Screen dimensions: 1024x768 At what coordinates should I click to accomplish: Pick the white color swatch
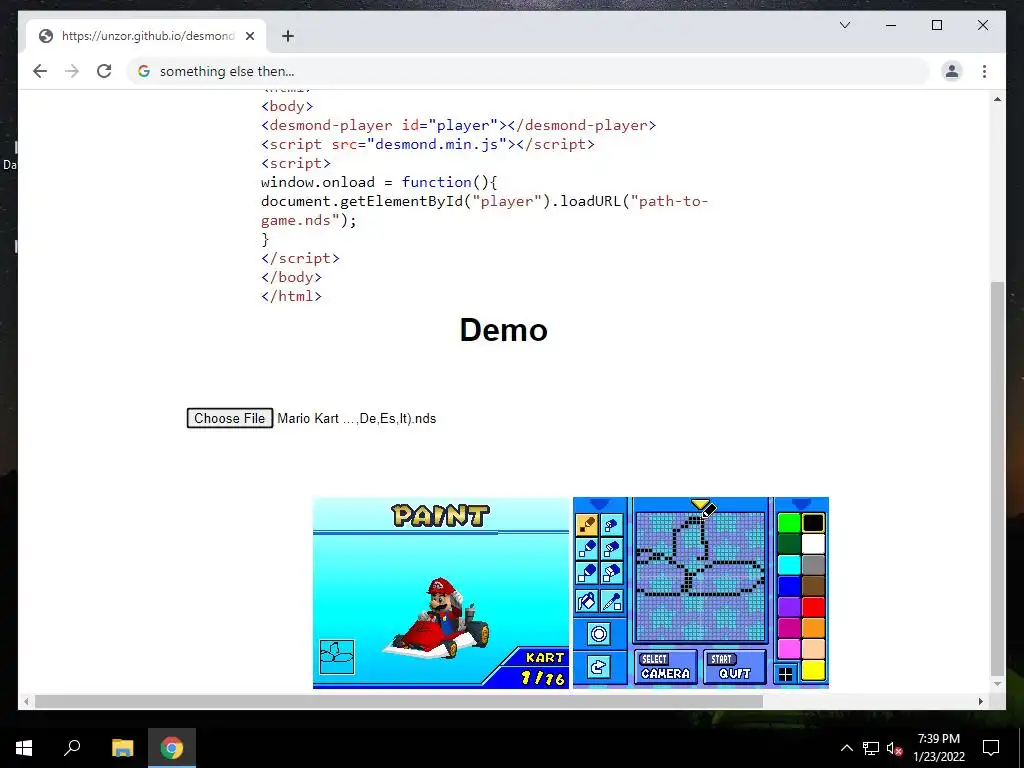813,544
